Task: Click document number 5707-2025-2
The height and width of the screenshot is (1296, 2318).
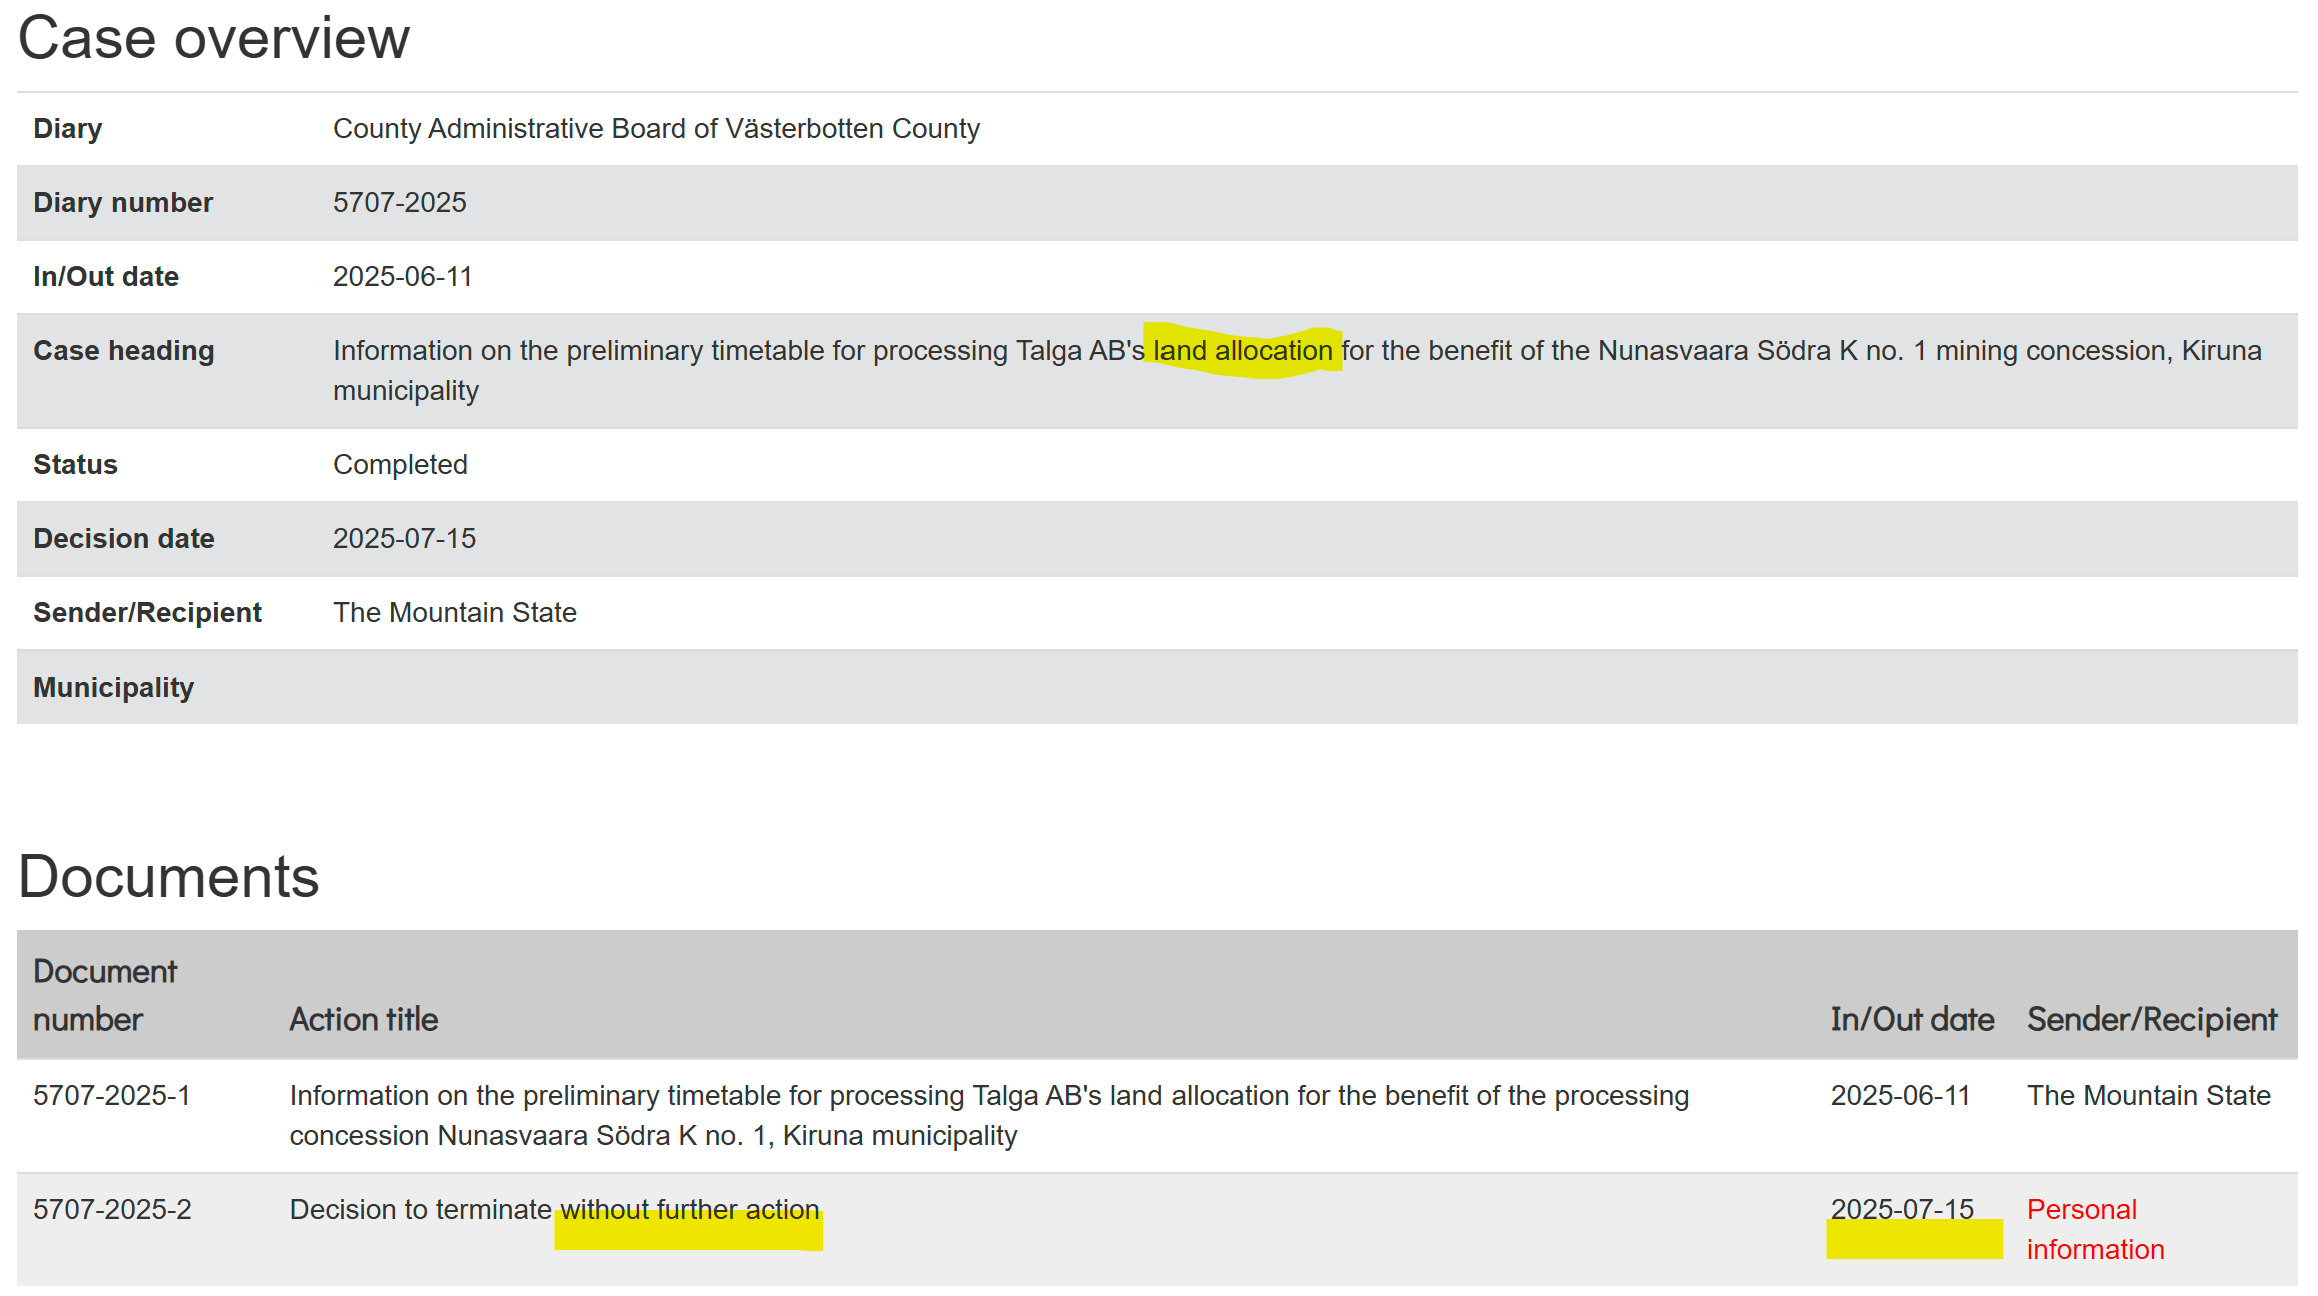Action: click(112, 1210)
